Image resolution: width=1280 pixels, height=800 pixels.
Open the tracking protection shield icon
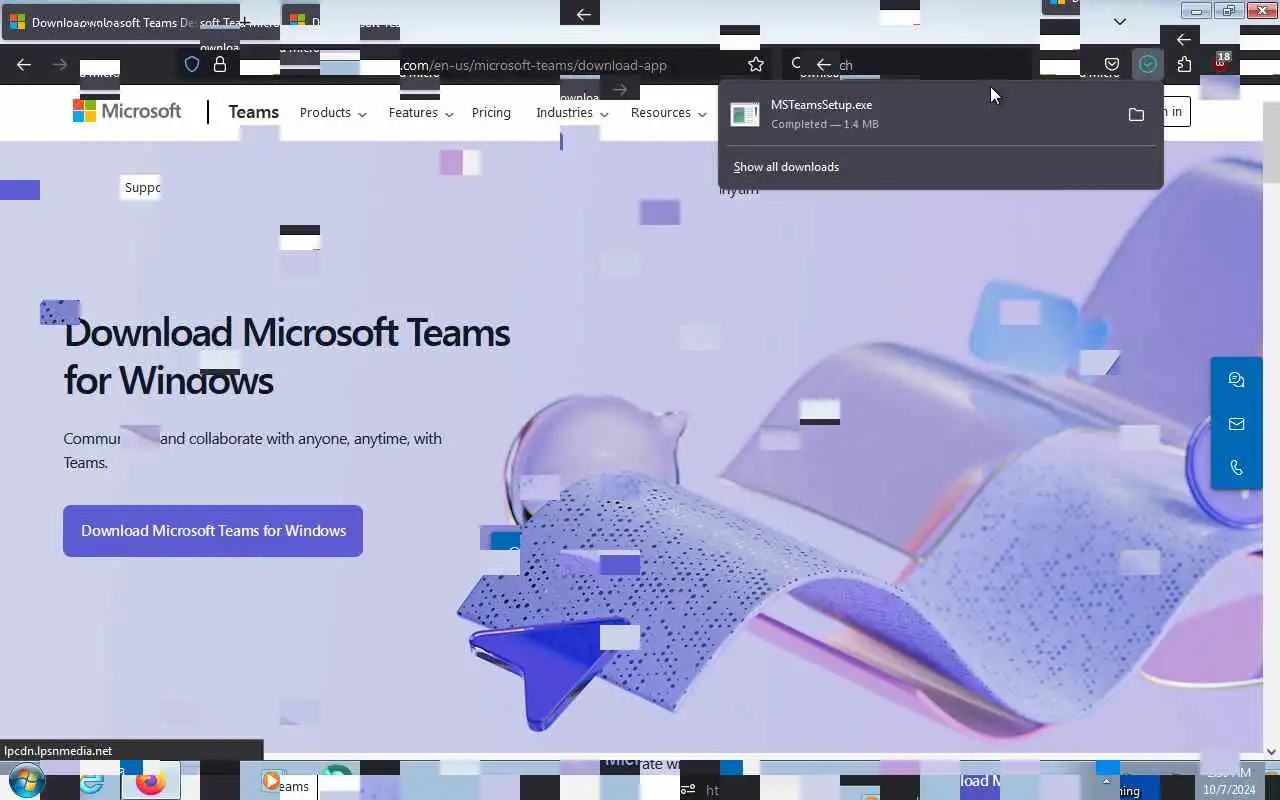192,65
